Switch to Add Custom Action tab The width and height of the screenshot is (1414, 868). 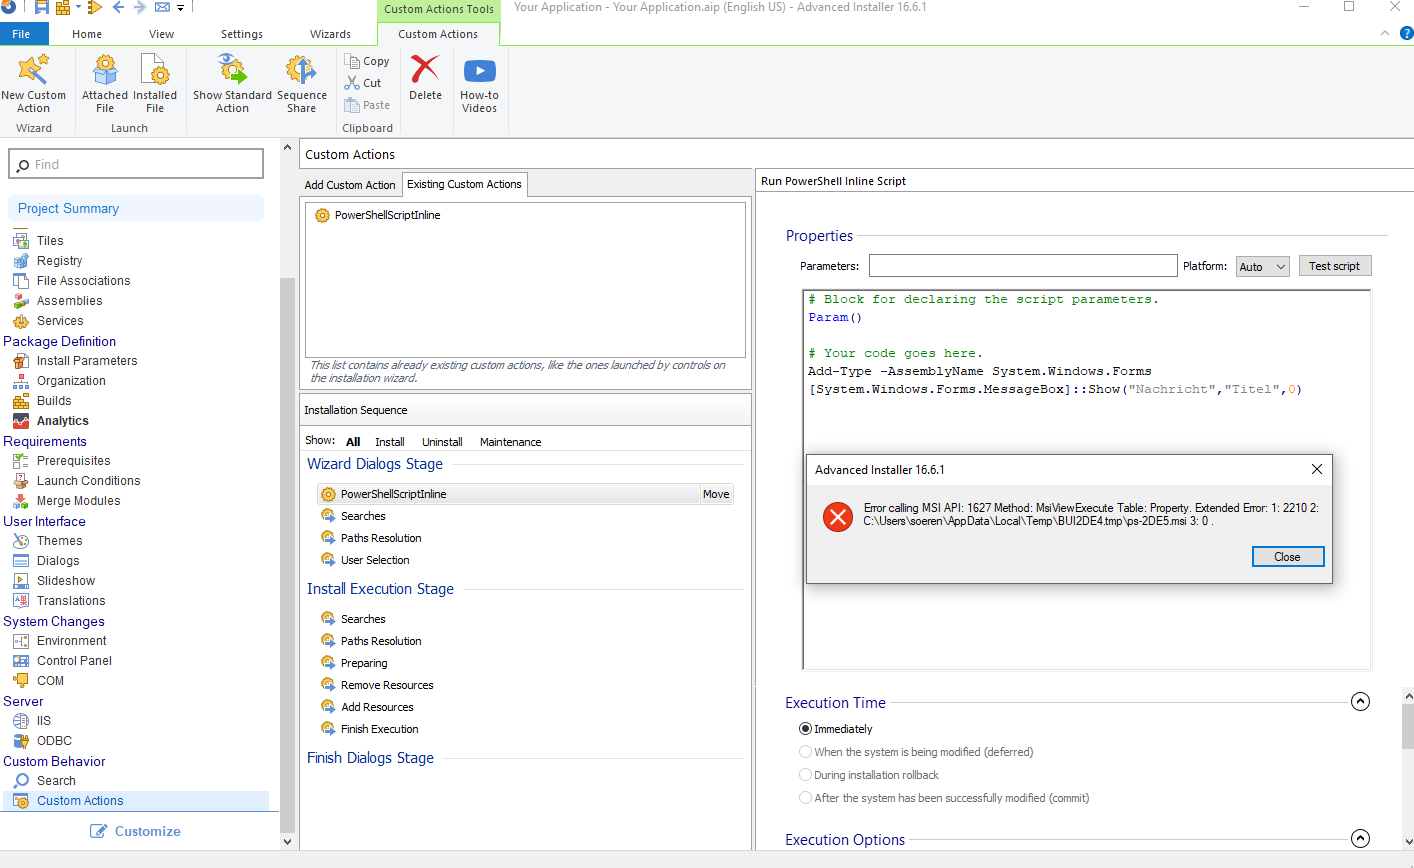click(350, 185)
